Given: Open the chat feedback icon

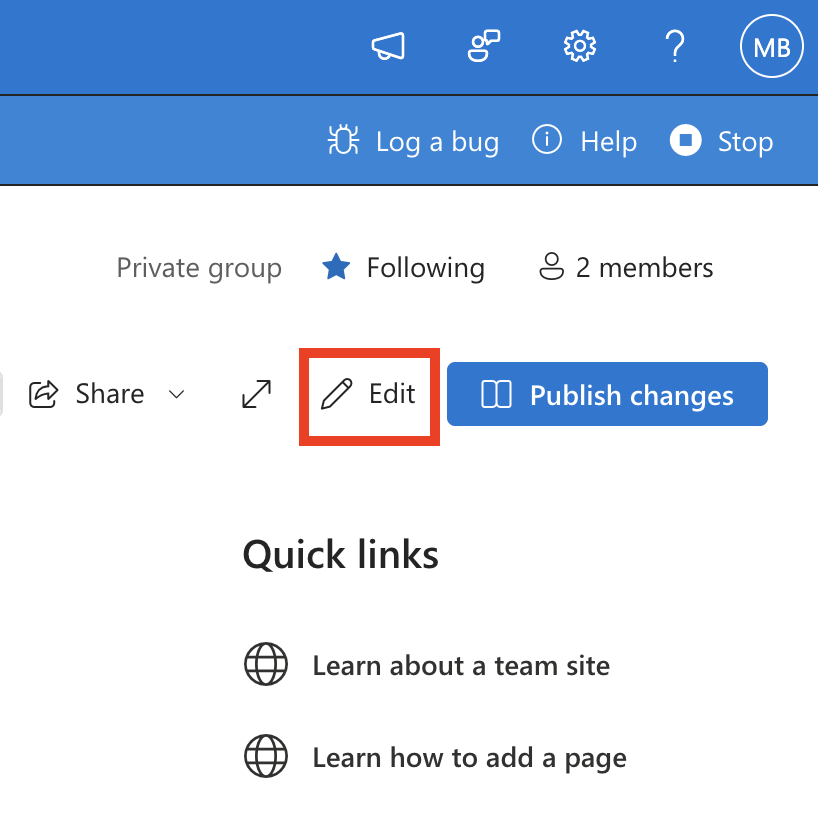Looking at the screenshot, I should (484, 46).
